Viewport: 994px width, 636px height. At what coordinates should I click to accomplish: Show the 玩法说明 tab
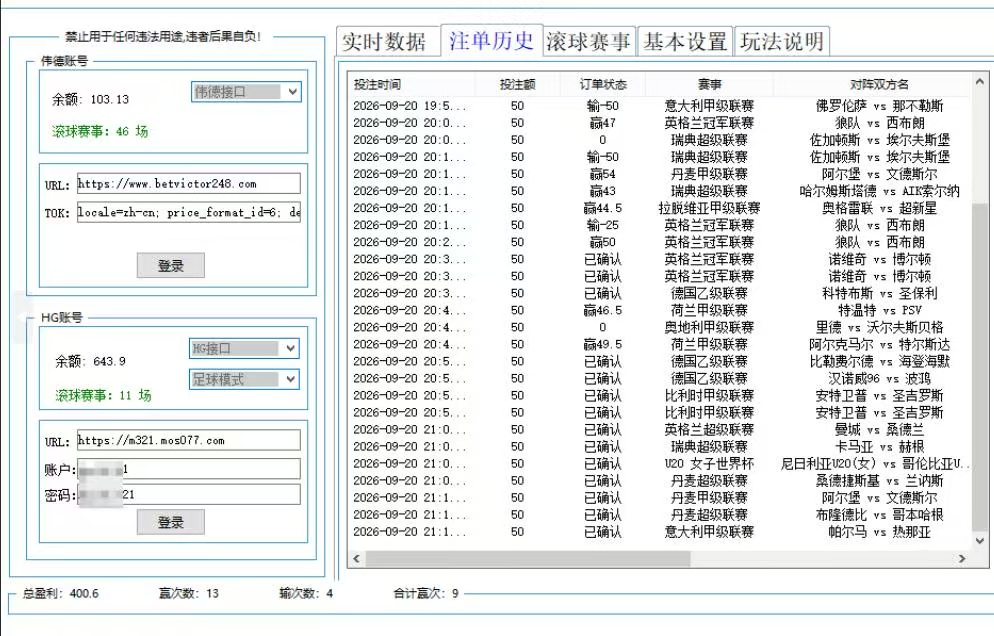pos(782,42)
